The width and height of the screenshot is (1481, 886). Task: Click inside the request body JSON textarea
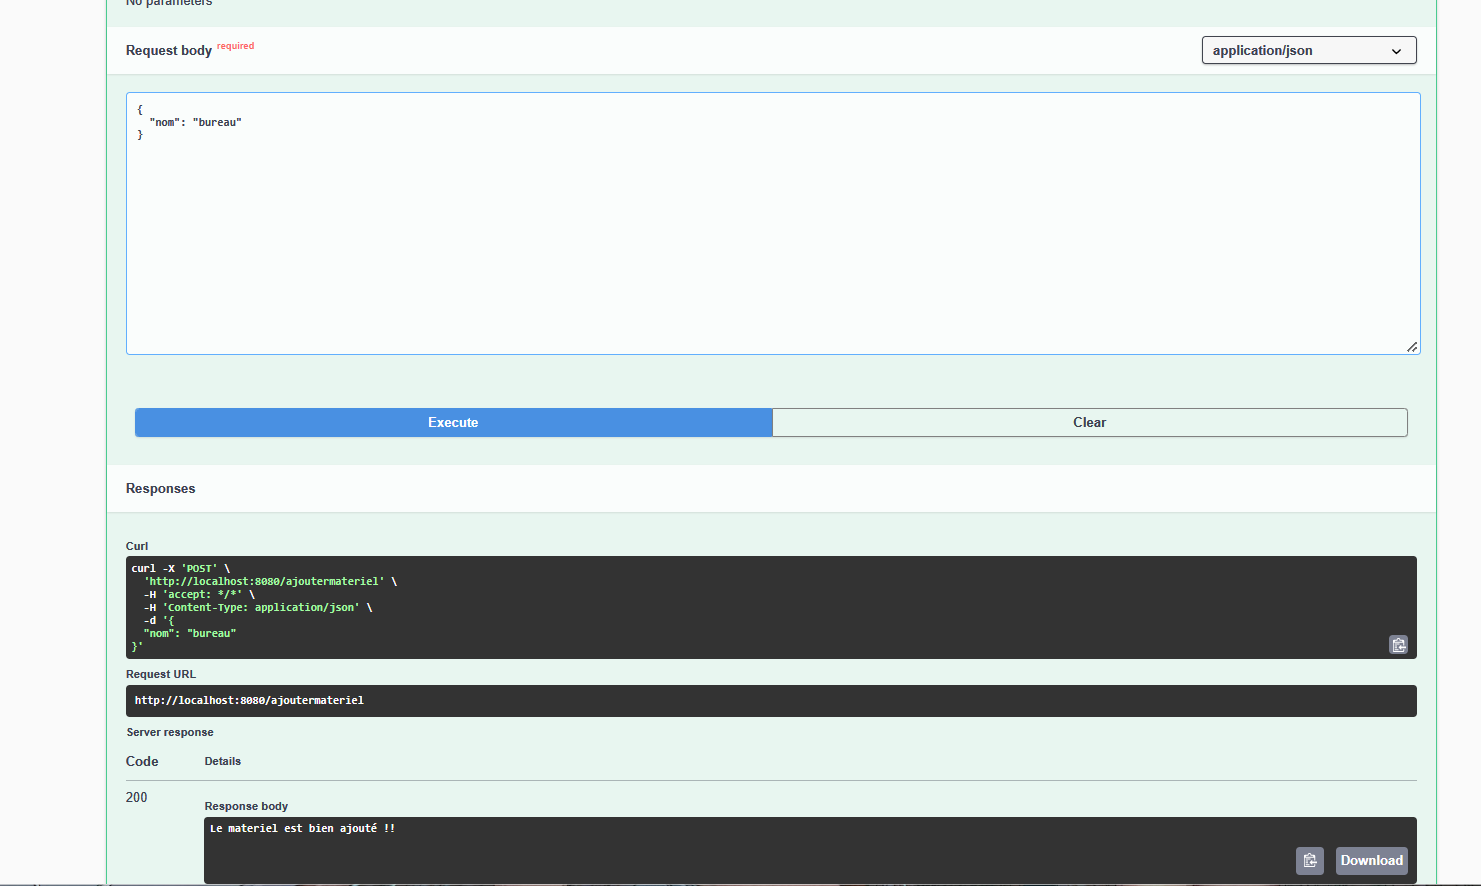tap(773, 223)
